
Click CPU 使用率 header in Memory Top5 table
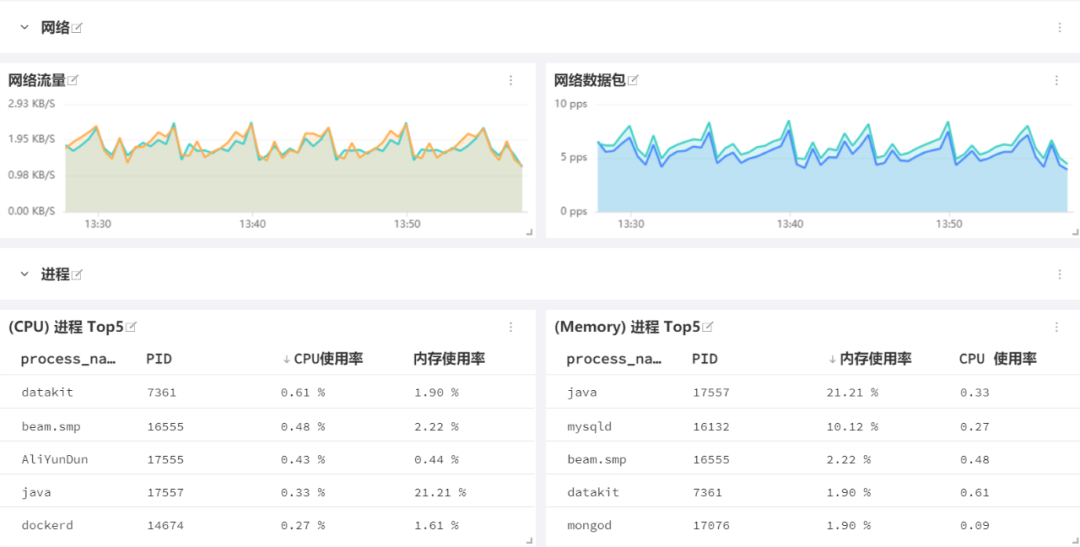[x=998, y=359]
